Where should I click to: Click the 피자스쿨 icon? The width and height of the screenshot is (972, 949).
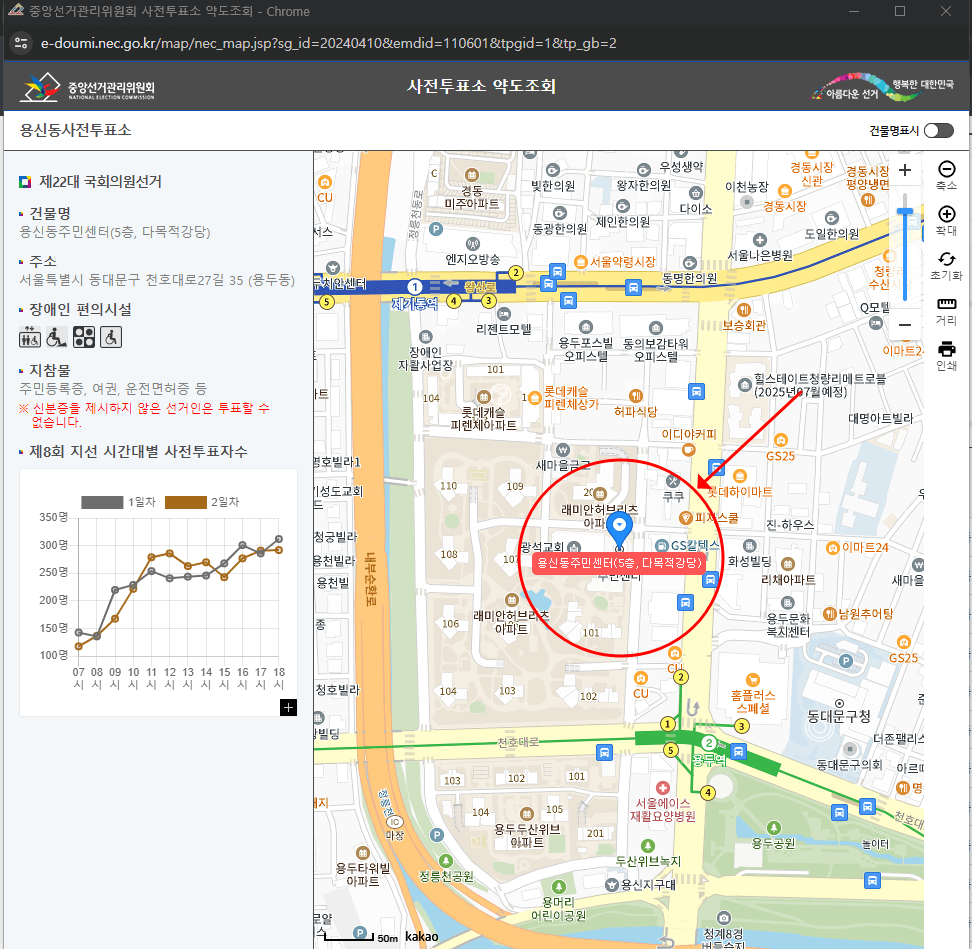(686, 518)
